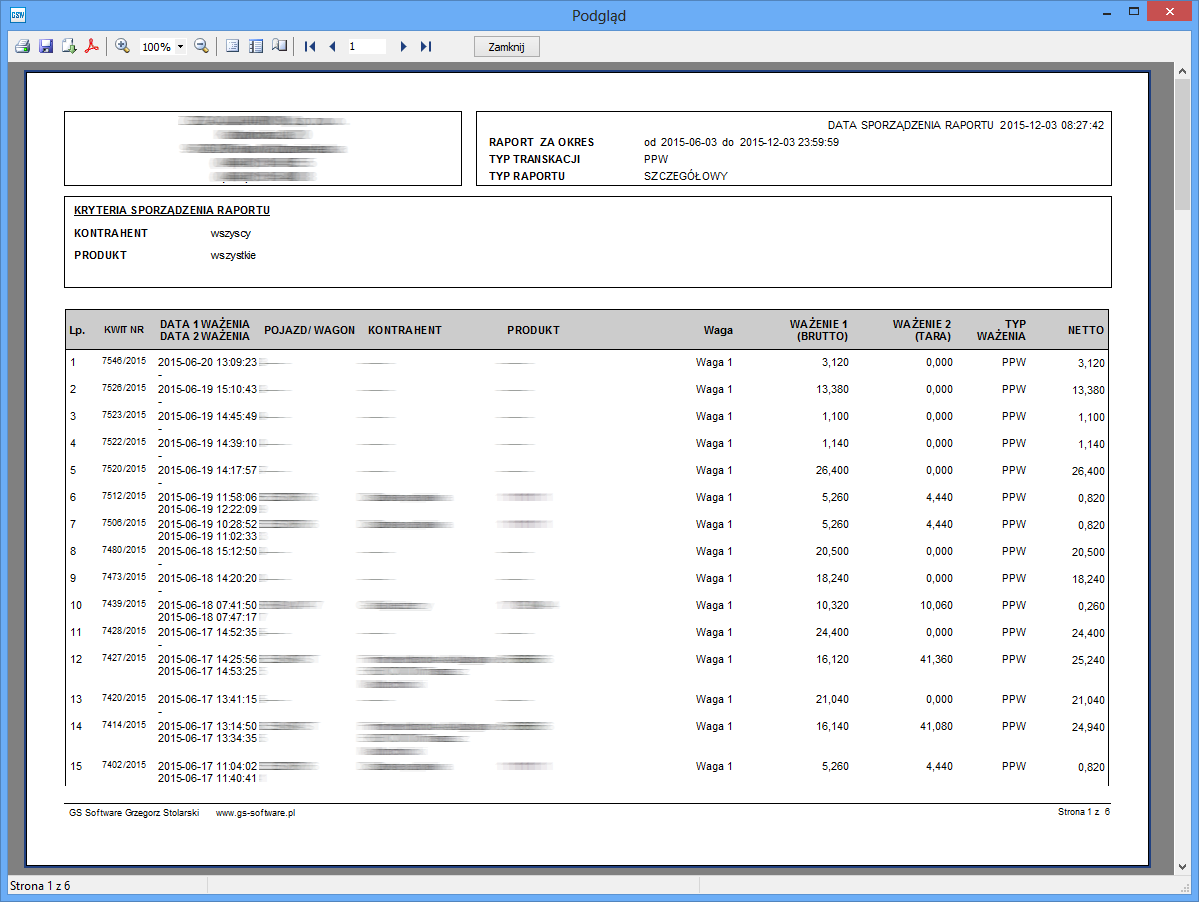This screenshot has width=1199, height=902.
Task: Save the report with the floppy disk icon
Action: click(x=46, y=46)
